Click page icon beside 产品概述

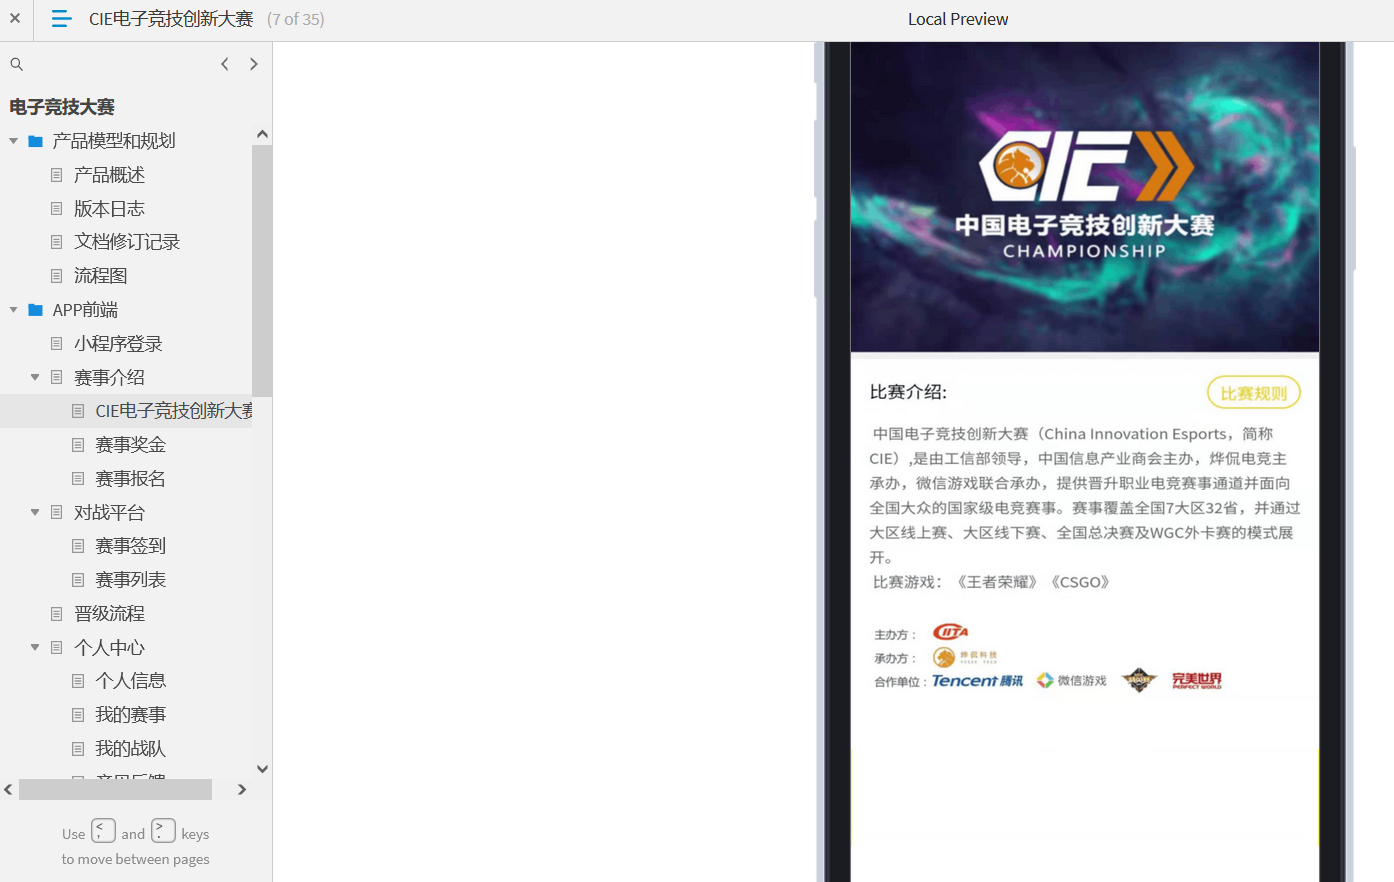[57, 175]
